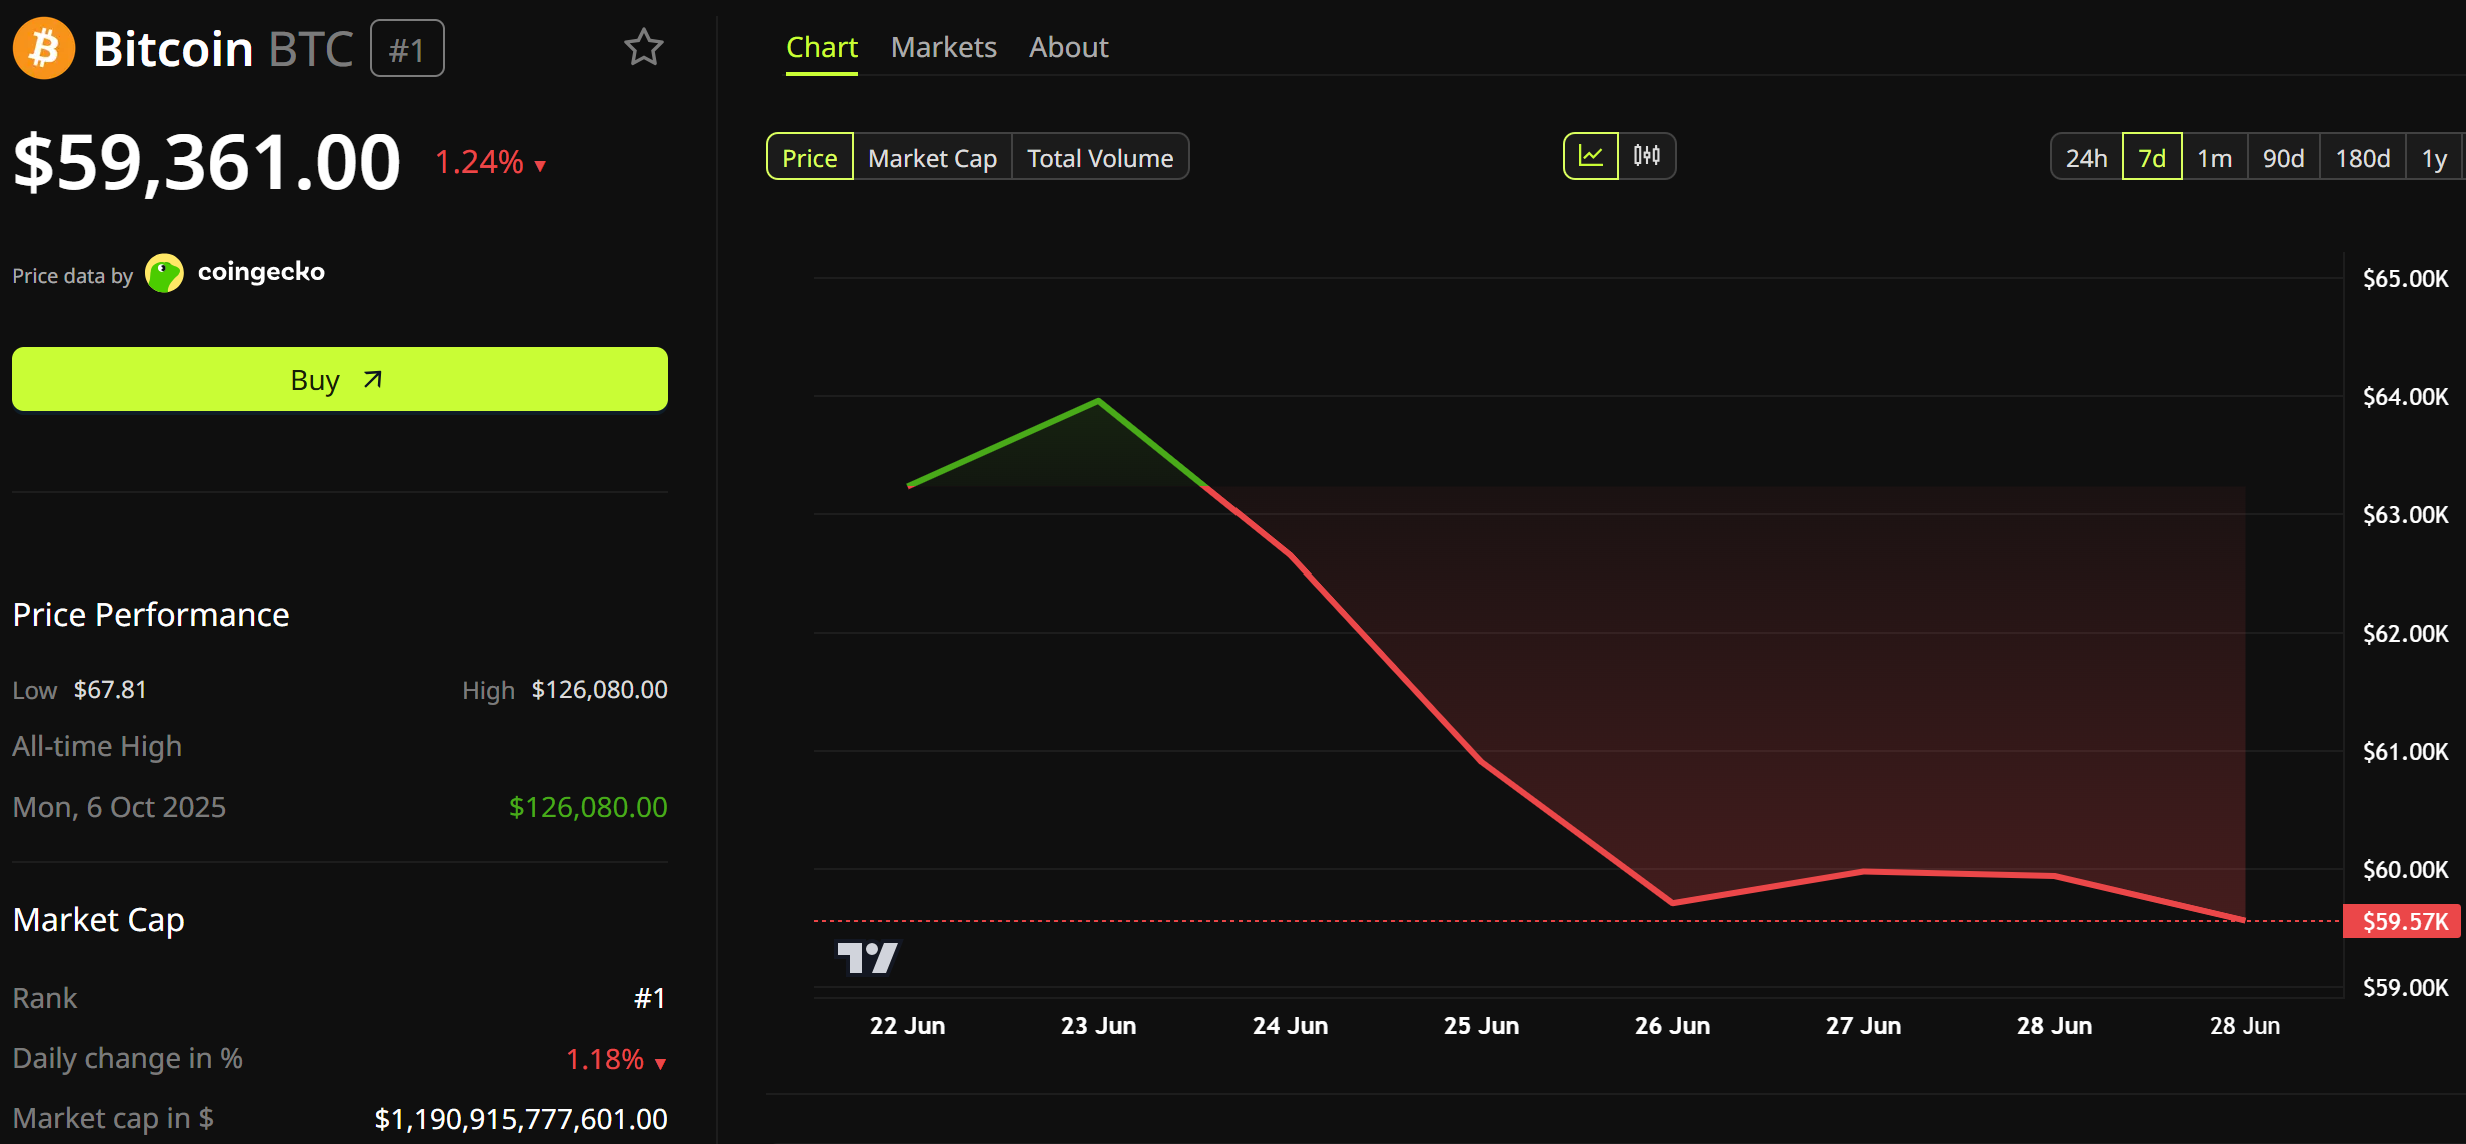Click the #1 rank badge beside BTC
The image size is (2466, 1144).
[x=407, y=49]
